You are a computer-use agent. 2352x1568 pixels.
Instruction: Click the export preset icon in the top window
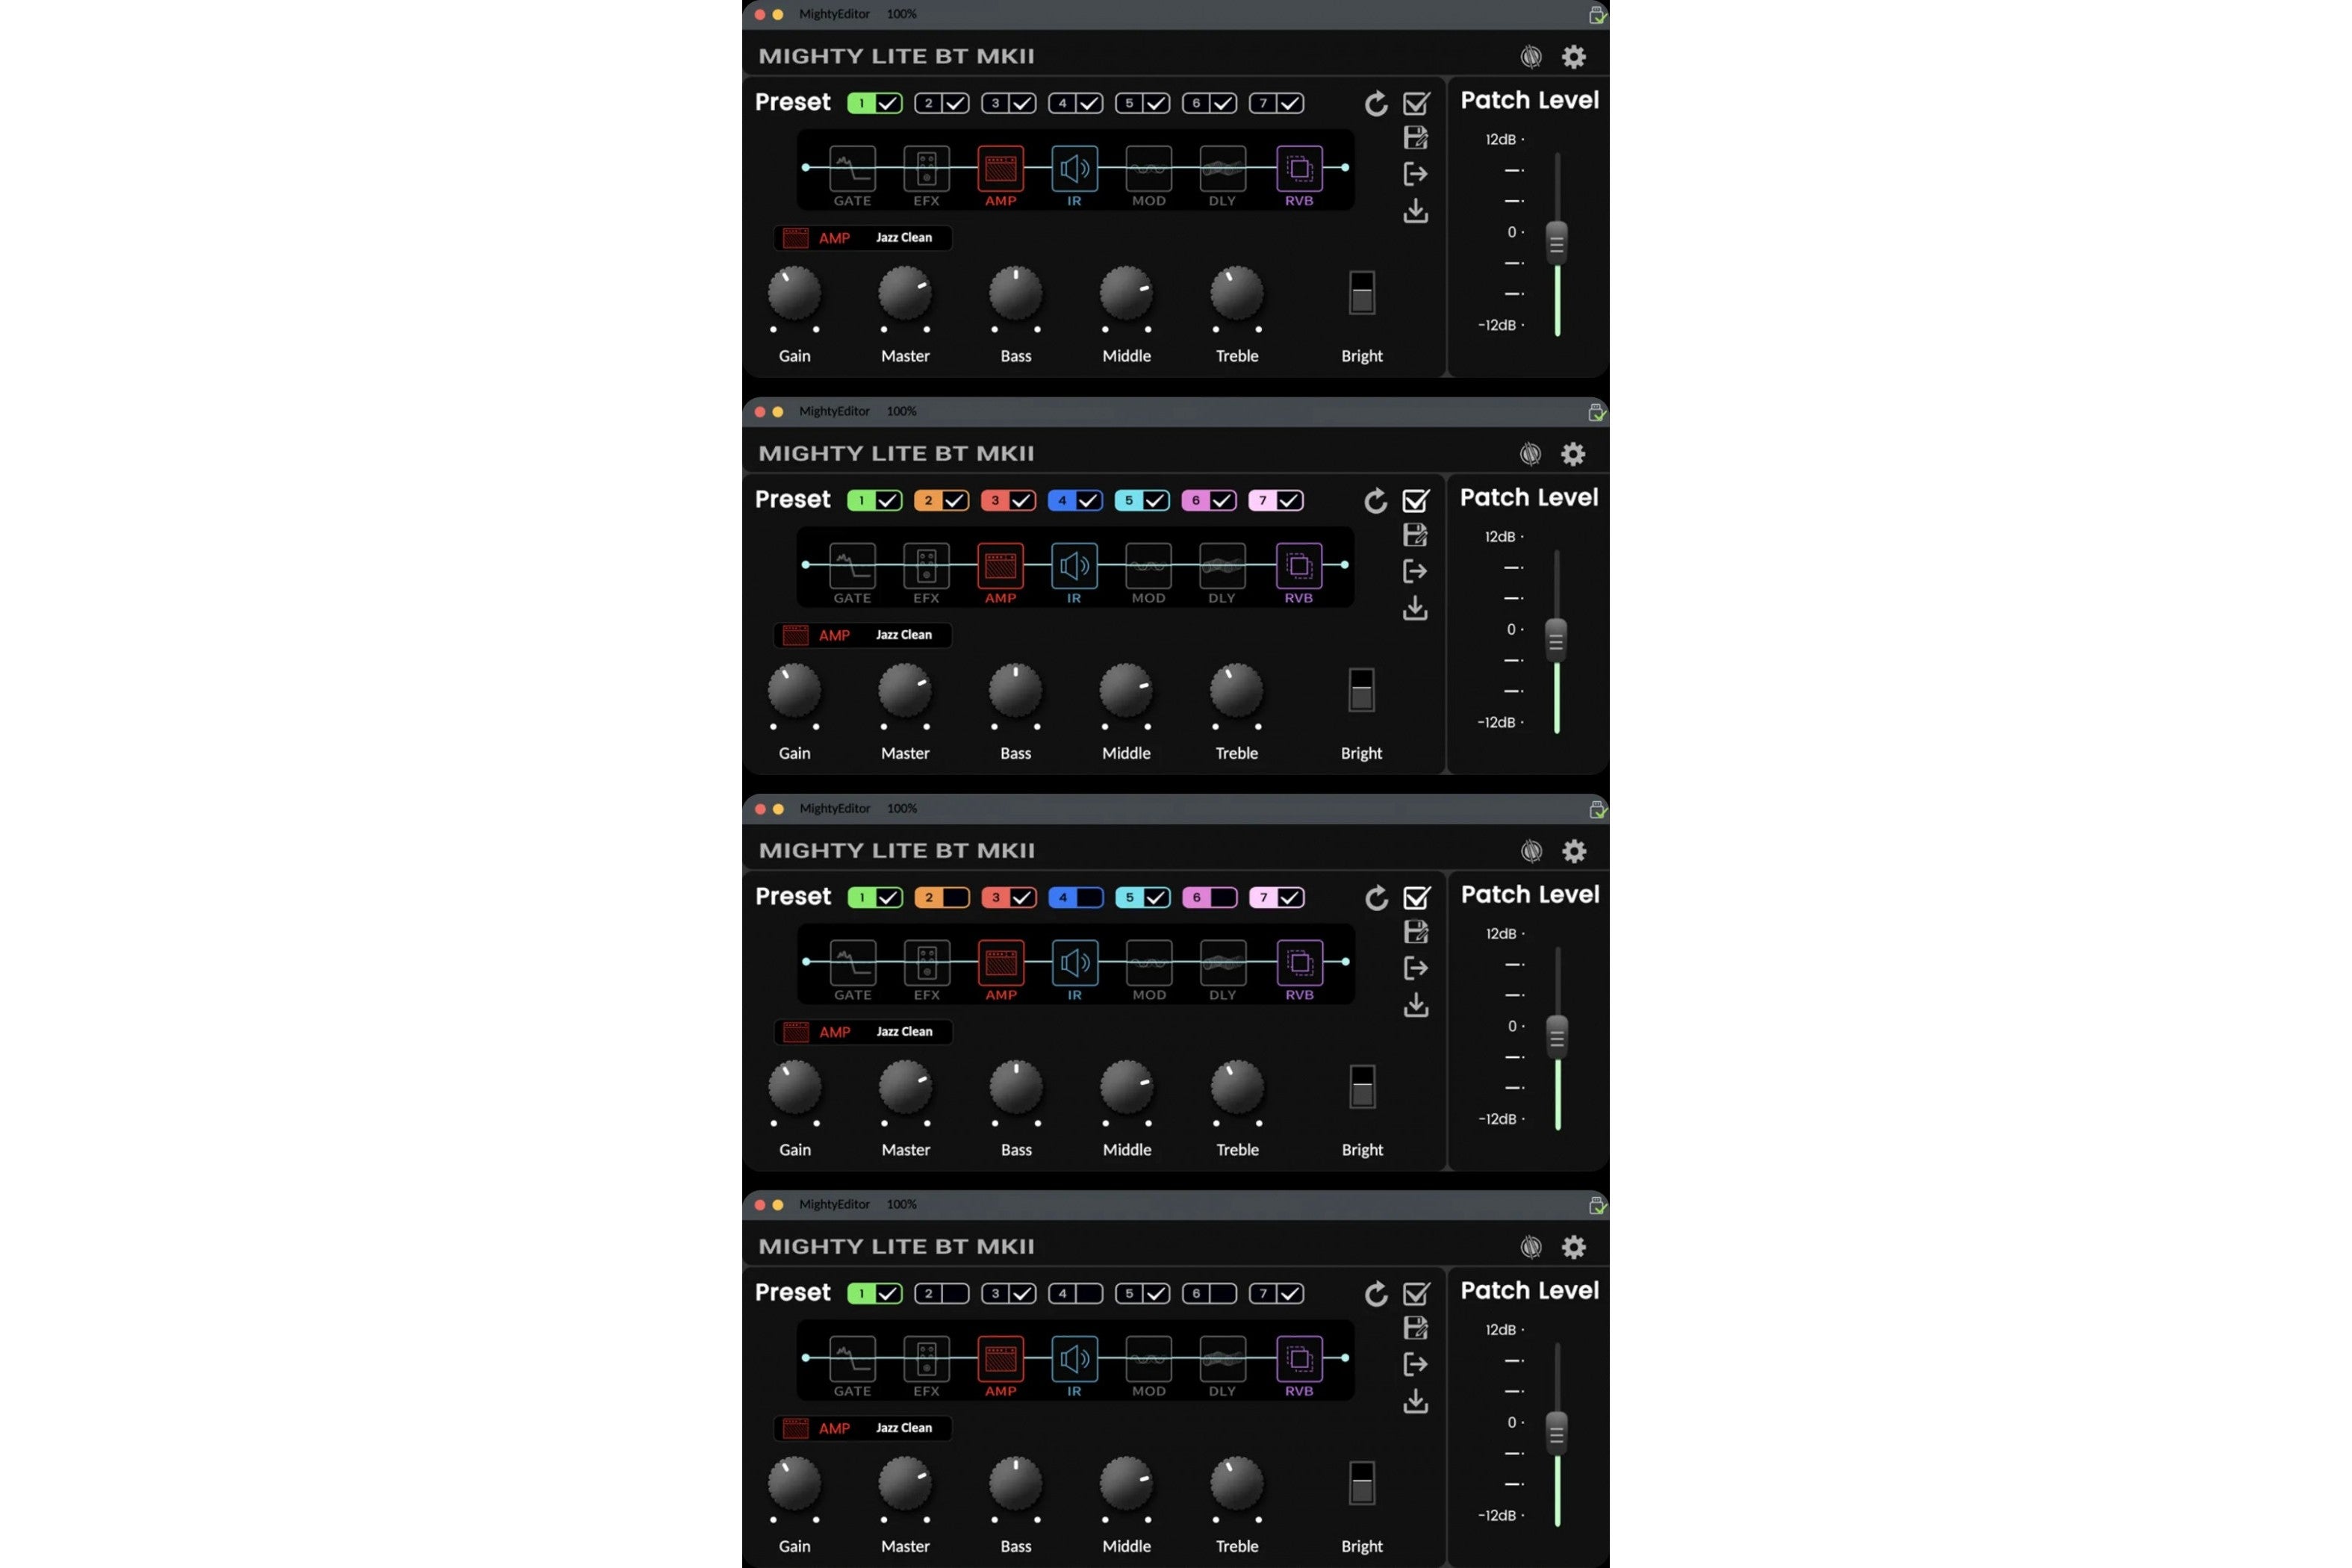pos(1415,174)
